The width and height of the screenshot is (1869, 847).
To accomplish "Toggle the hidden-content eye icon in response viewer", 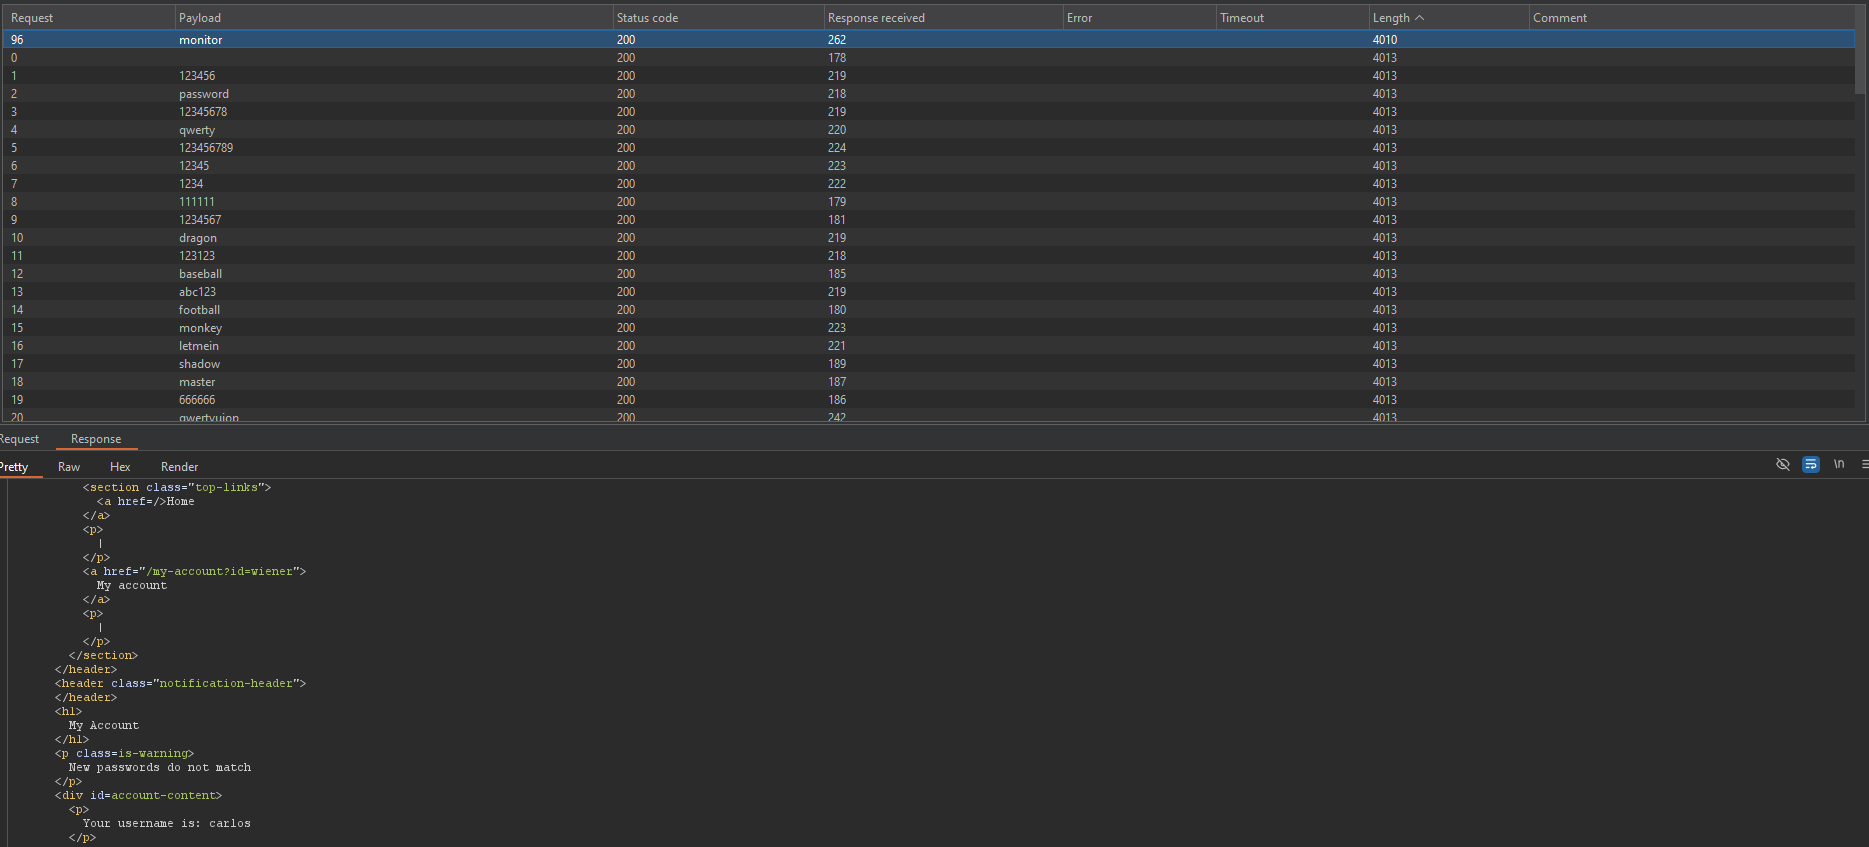I will [x=1782, y=464].
